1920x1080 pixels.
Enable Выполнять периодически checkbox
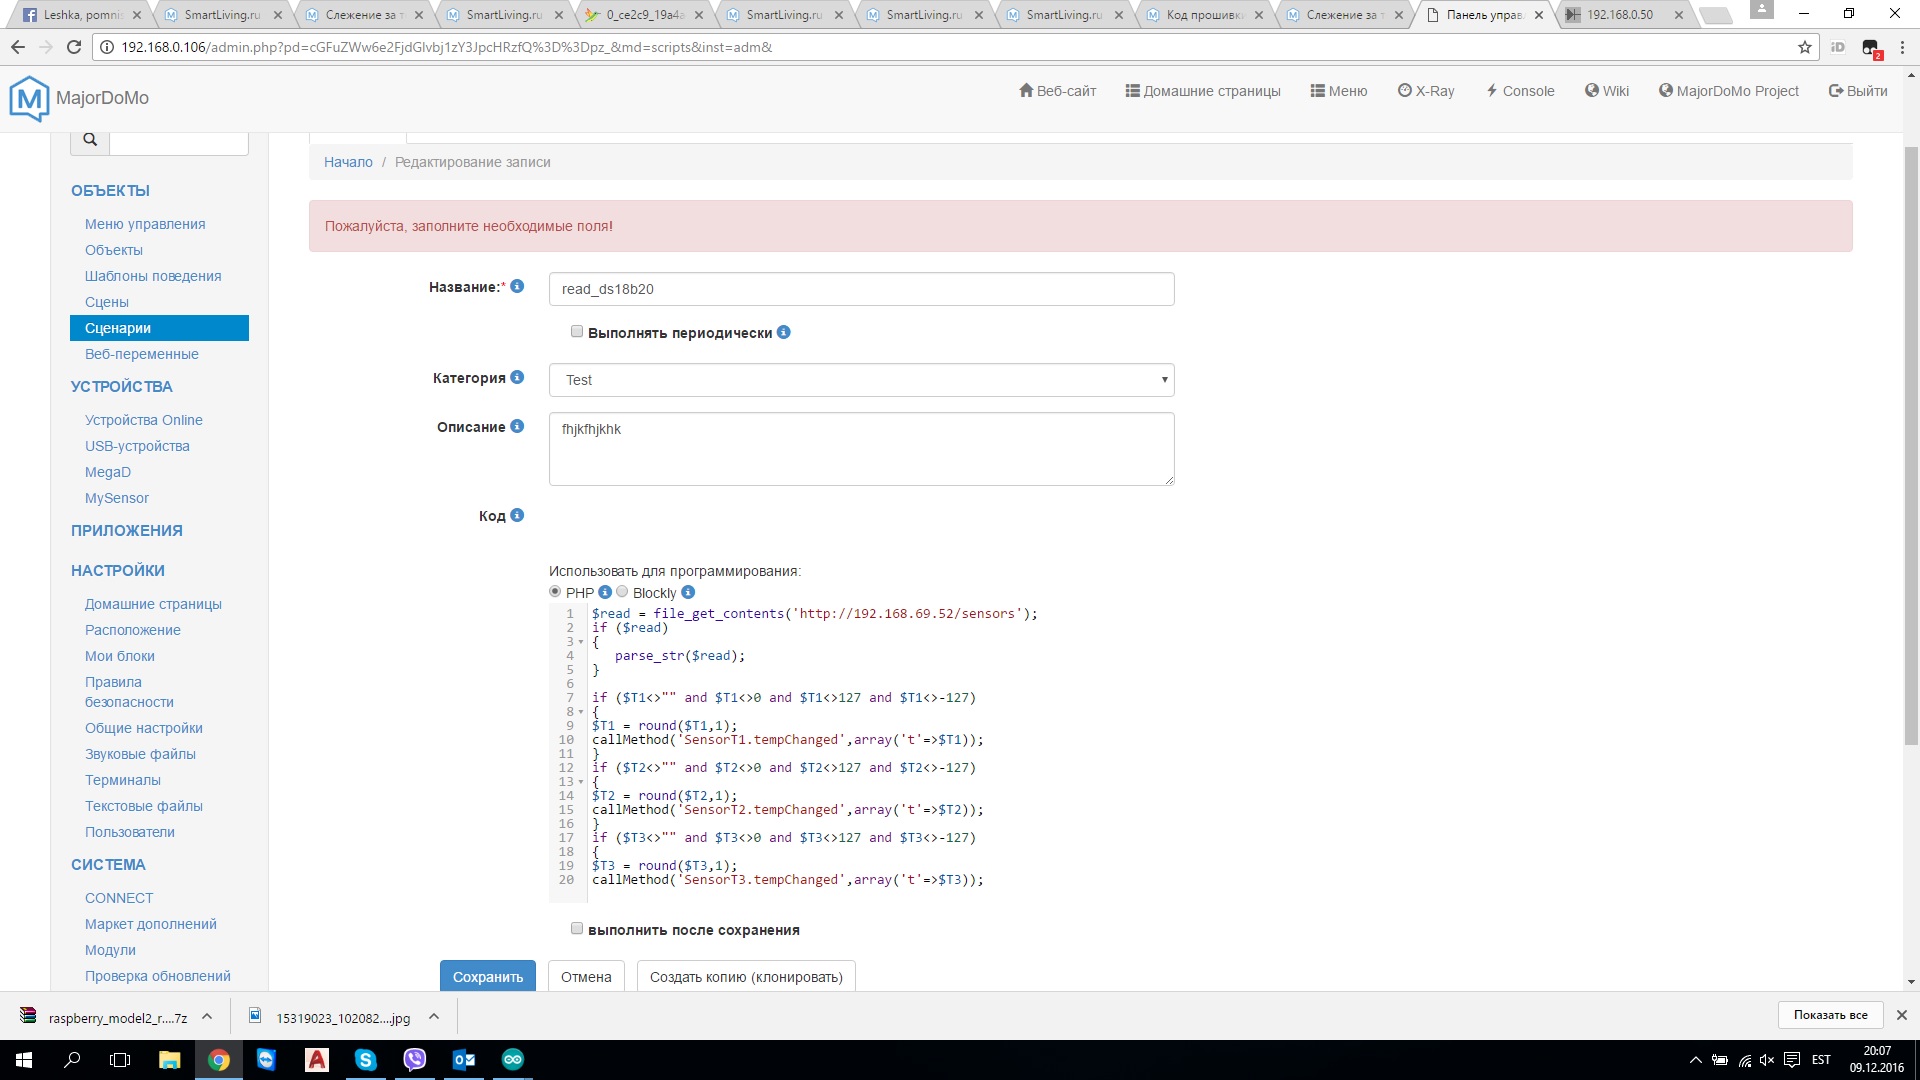[577, 332]
